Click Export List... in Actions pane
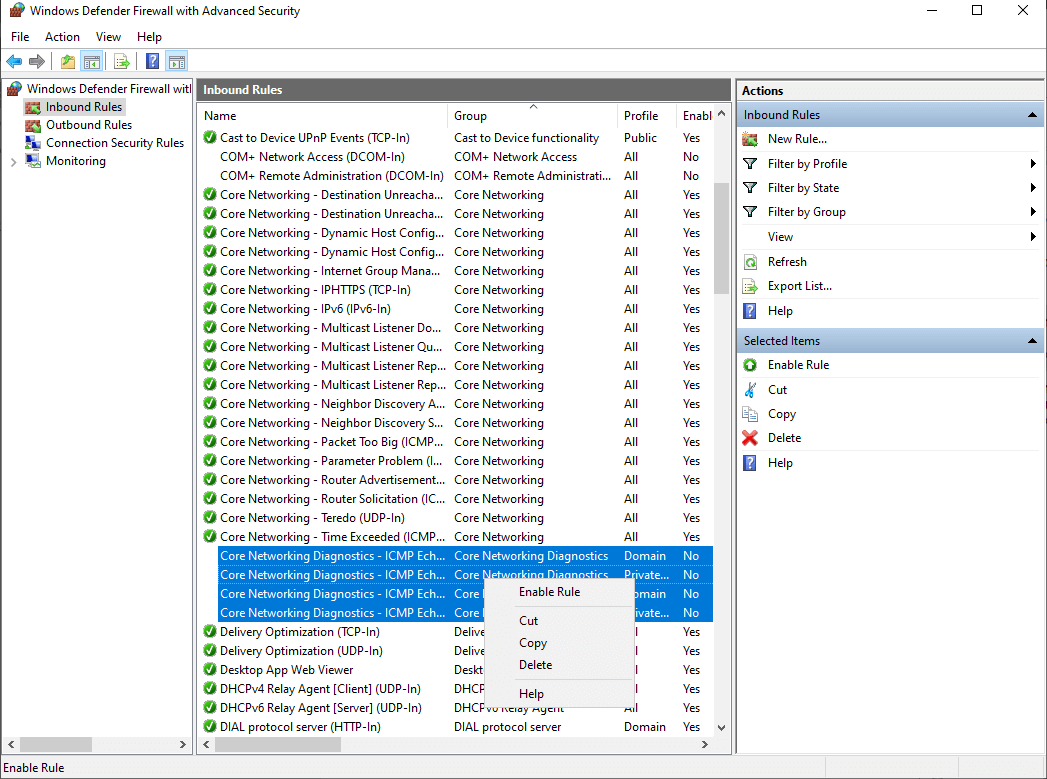The width and height of the screenshot is (1047, 779). click(800, 286)
